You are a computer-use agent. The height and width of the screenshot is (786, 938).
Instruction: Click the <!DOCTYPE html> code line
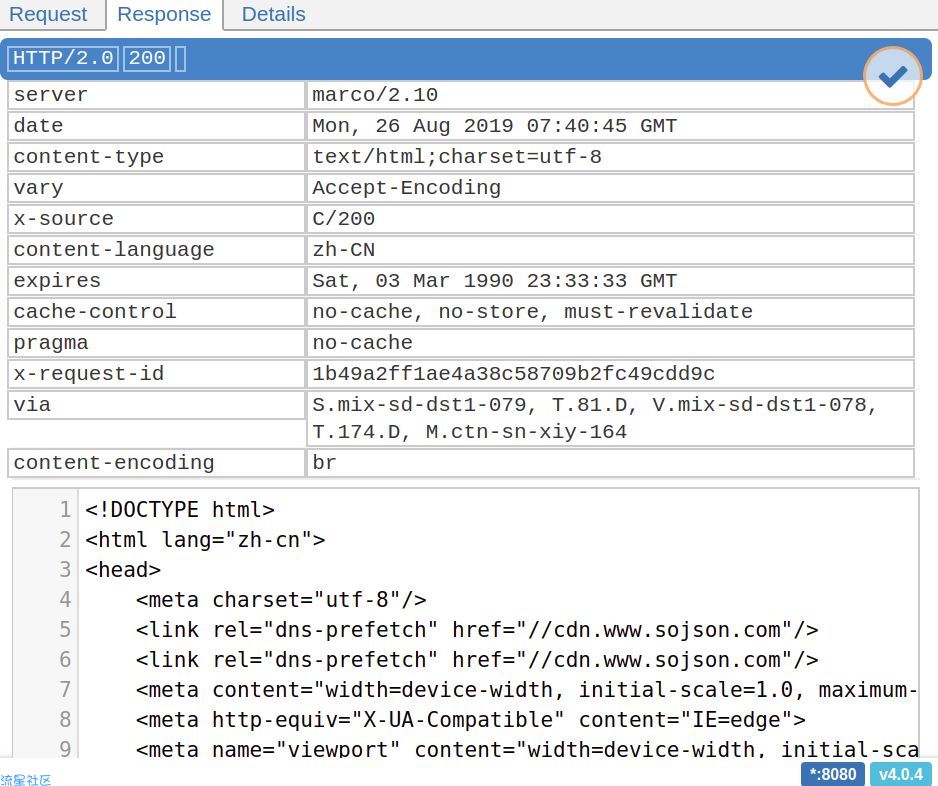[x=180, y=510]
